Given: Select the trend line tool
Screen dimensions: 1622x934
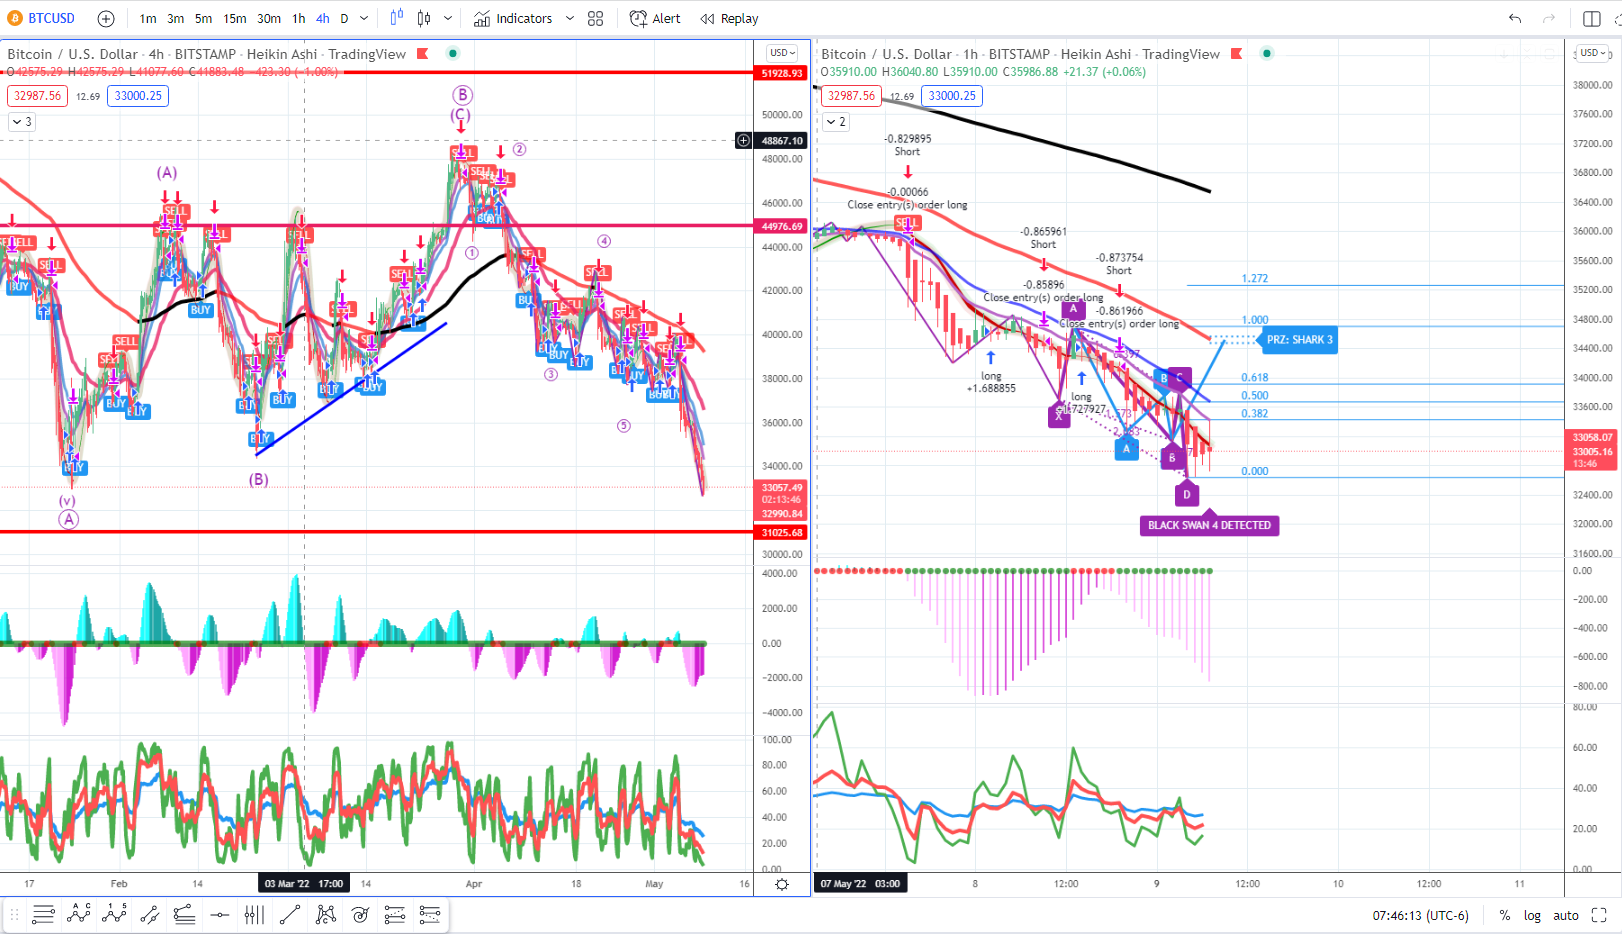Looking at the screenshot, I should tap(290, 914).
